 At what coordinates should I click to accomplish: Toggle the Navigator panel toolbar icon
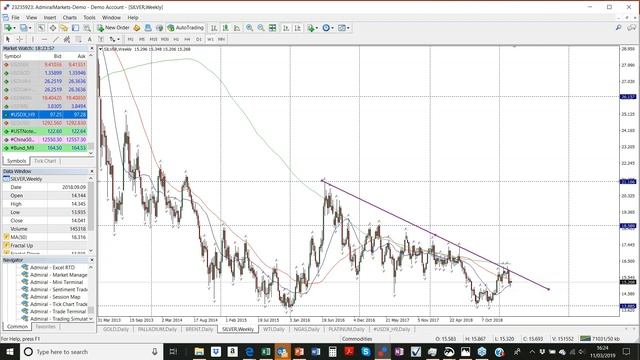(64, 28)
